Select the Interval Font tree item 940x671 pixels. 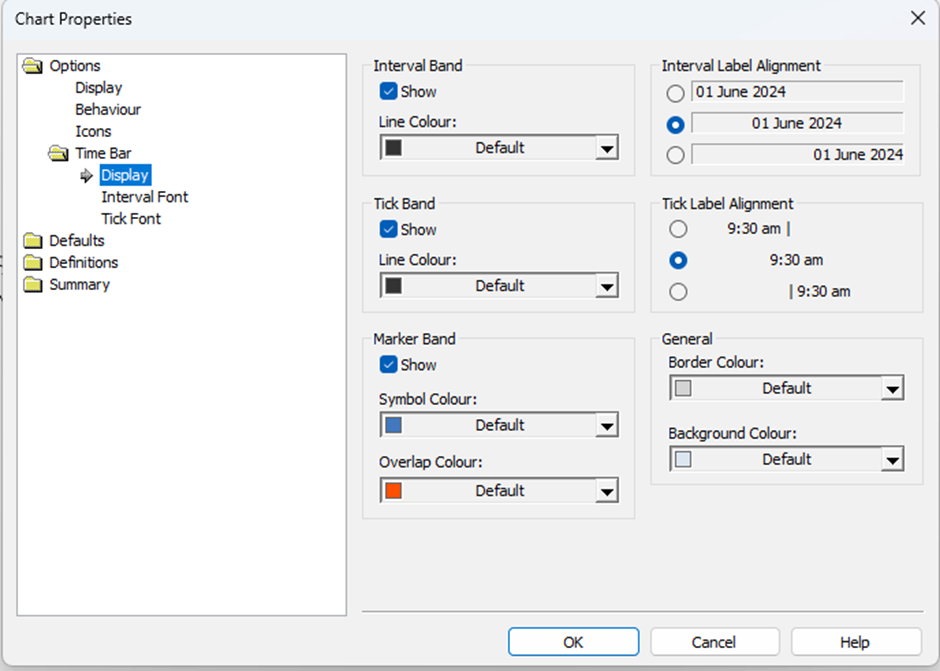tap(144, 196)
